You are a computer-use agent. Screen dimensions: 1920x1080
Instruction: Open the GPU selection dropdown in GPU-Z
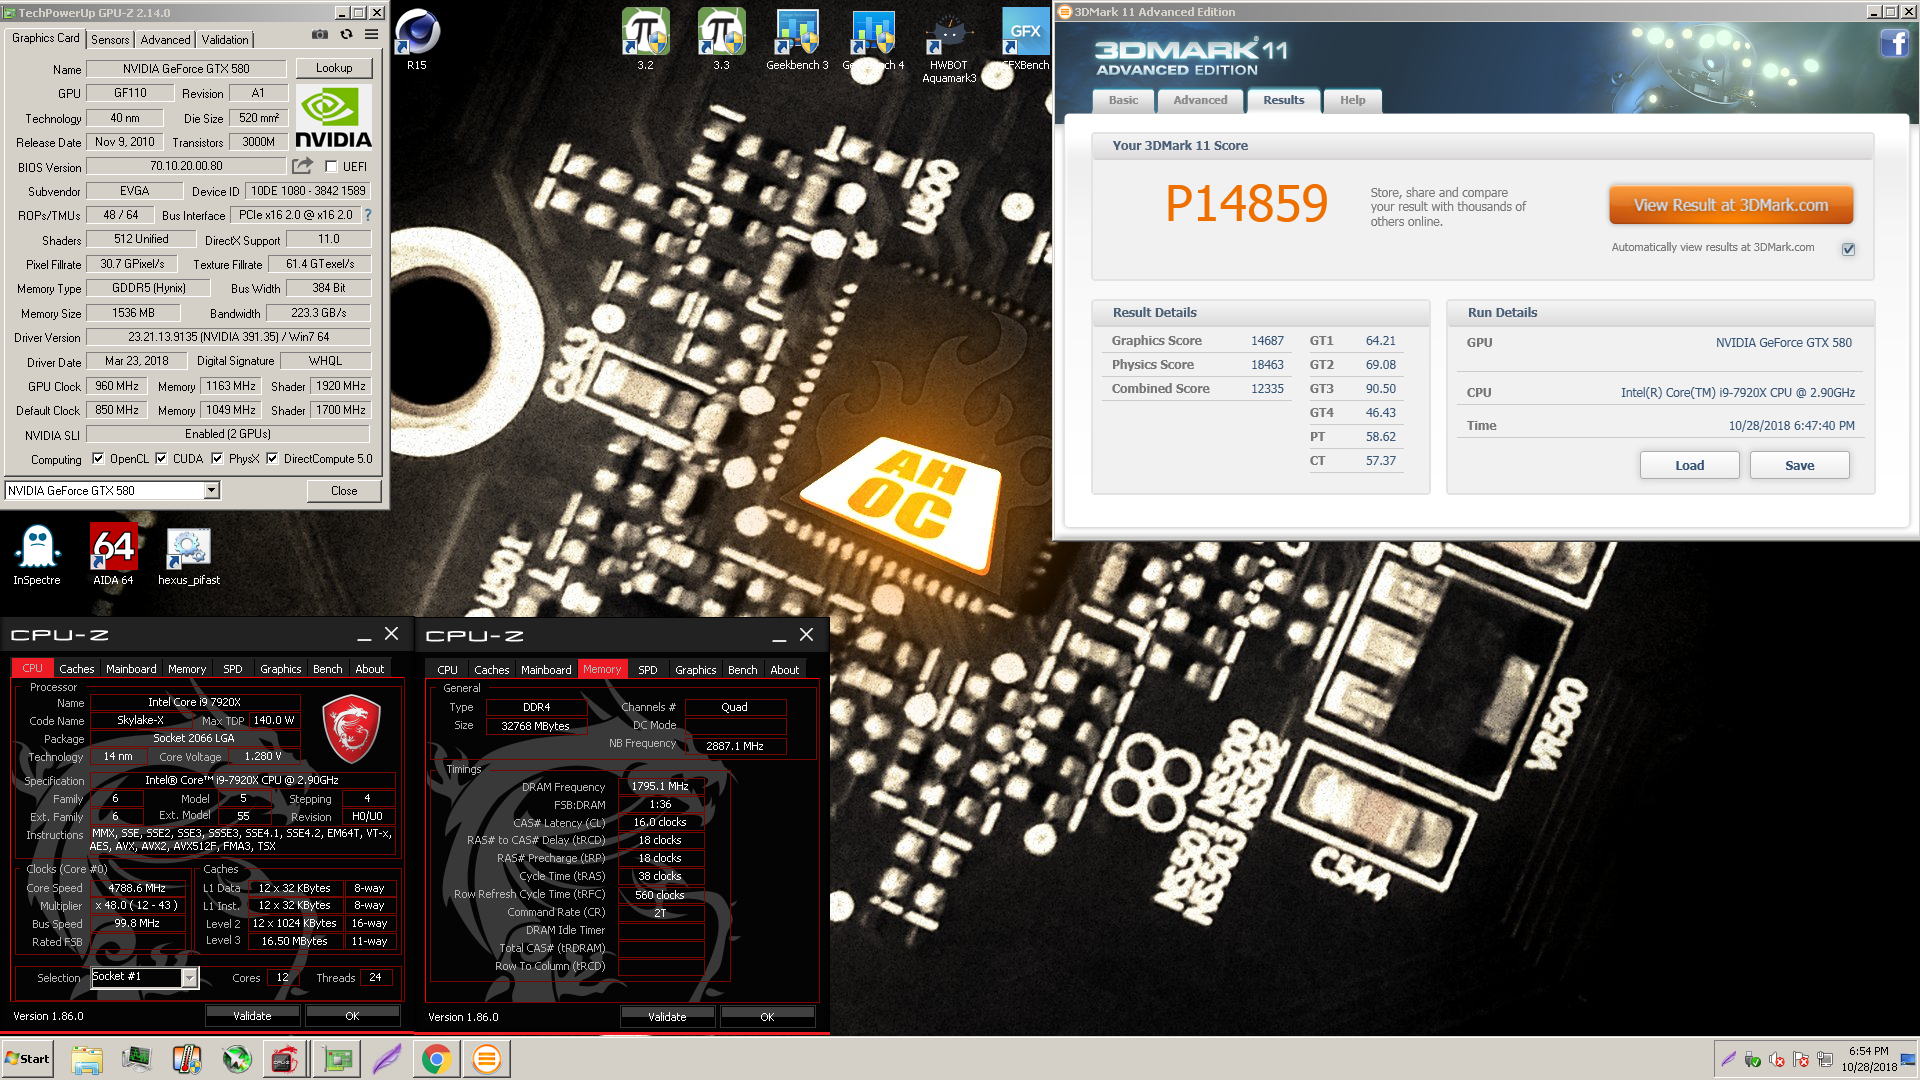pos(211,491)
